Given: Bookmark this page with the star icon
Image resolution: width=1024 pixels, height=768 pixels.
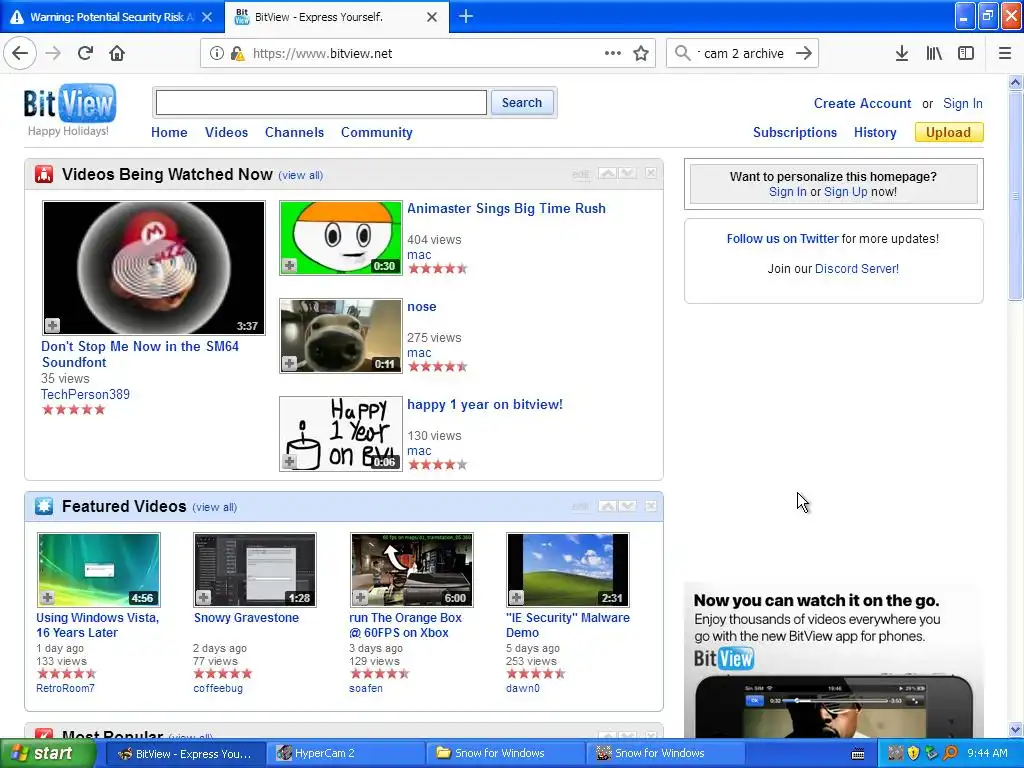Looking at the screenshot, I should tap(641, 54).
